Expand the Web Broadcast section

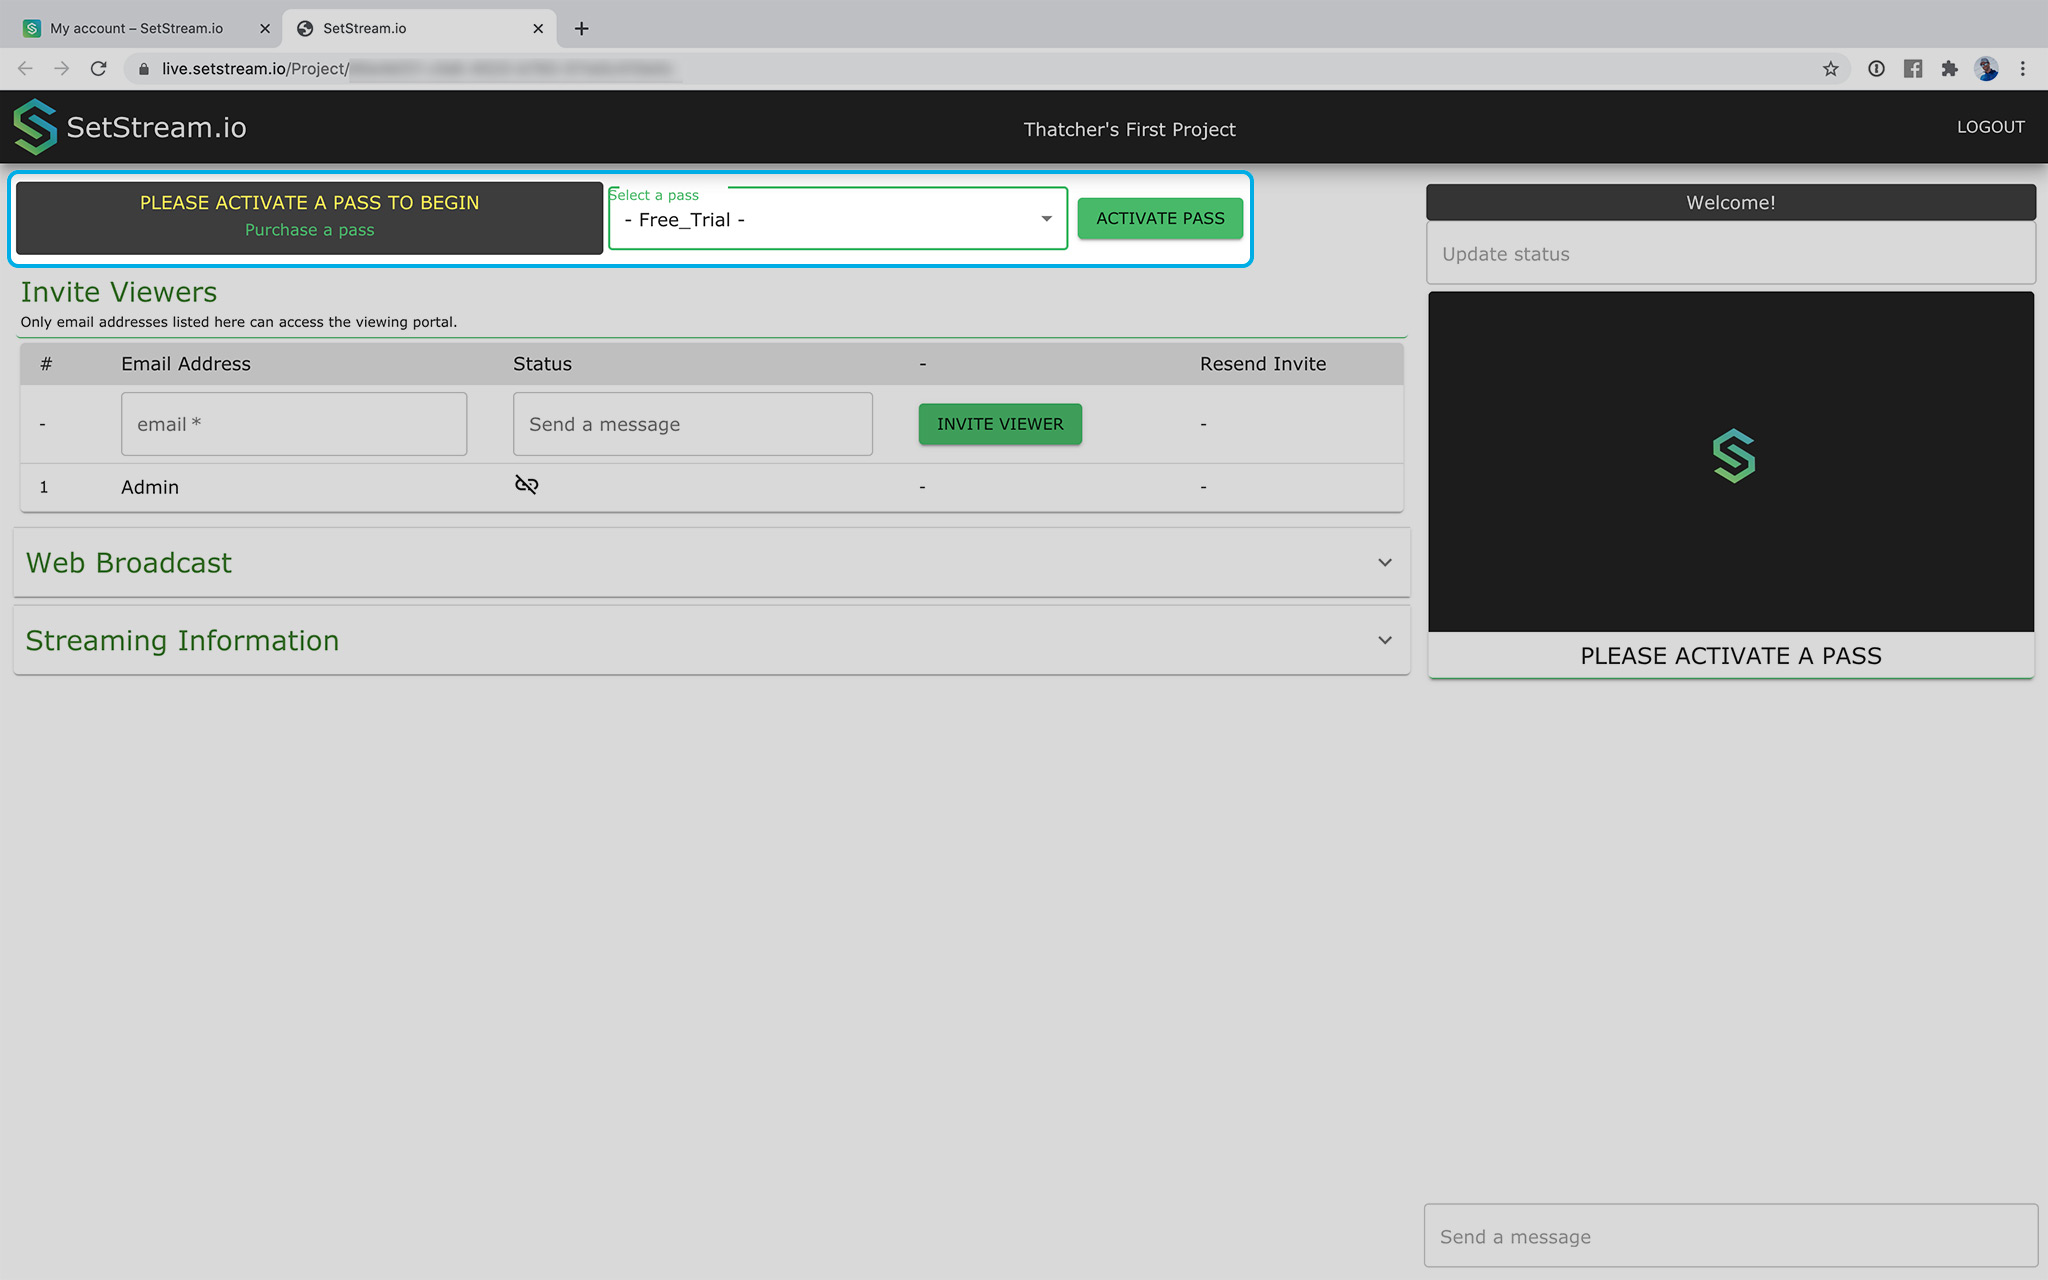tap(712, 563)
